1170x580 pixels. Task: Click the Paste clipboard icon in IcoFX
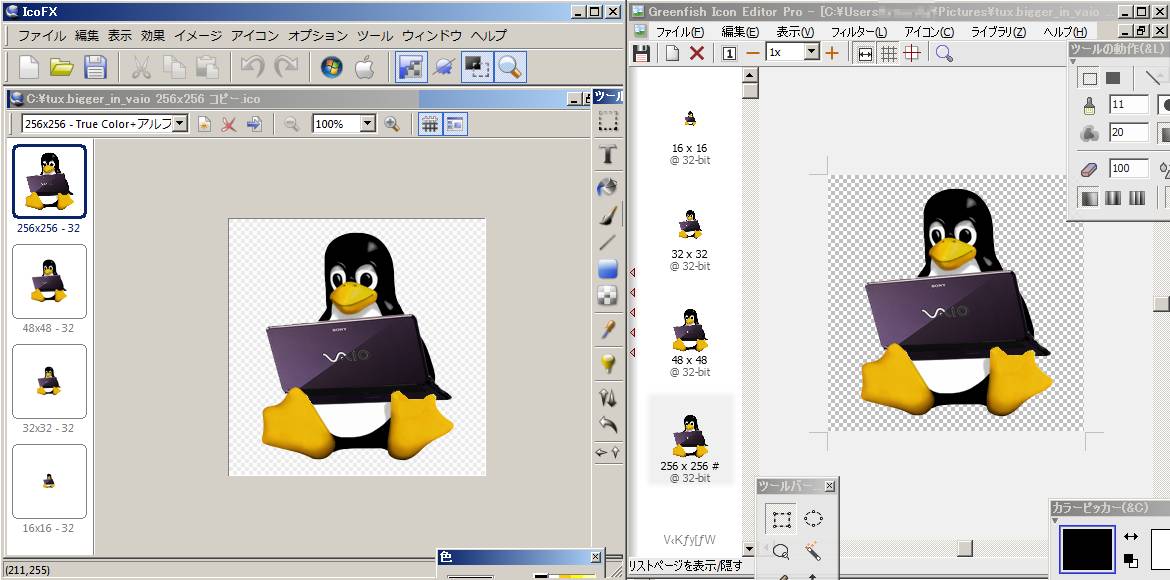pyautogui.click(x=207, y=67)
